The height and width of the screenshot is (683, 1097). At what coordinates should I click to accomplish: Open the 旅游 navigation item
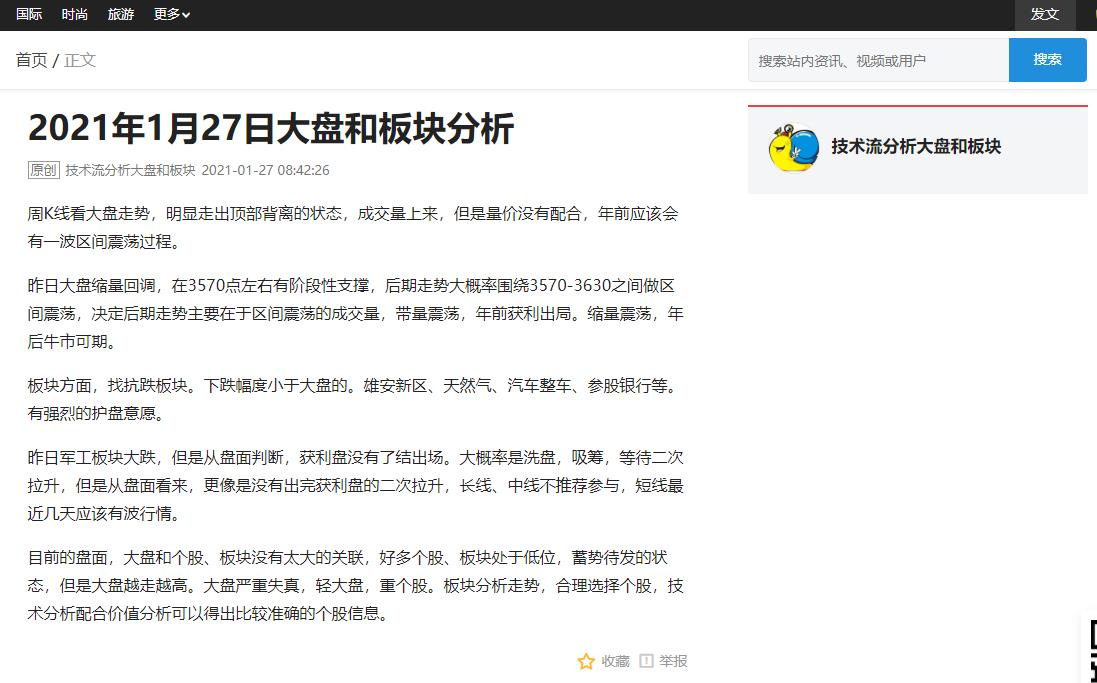121,14
